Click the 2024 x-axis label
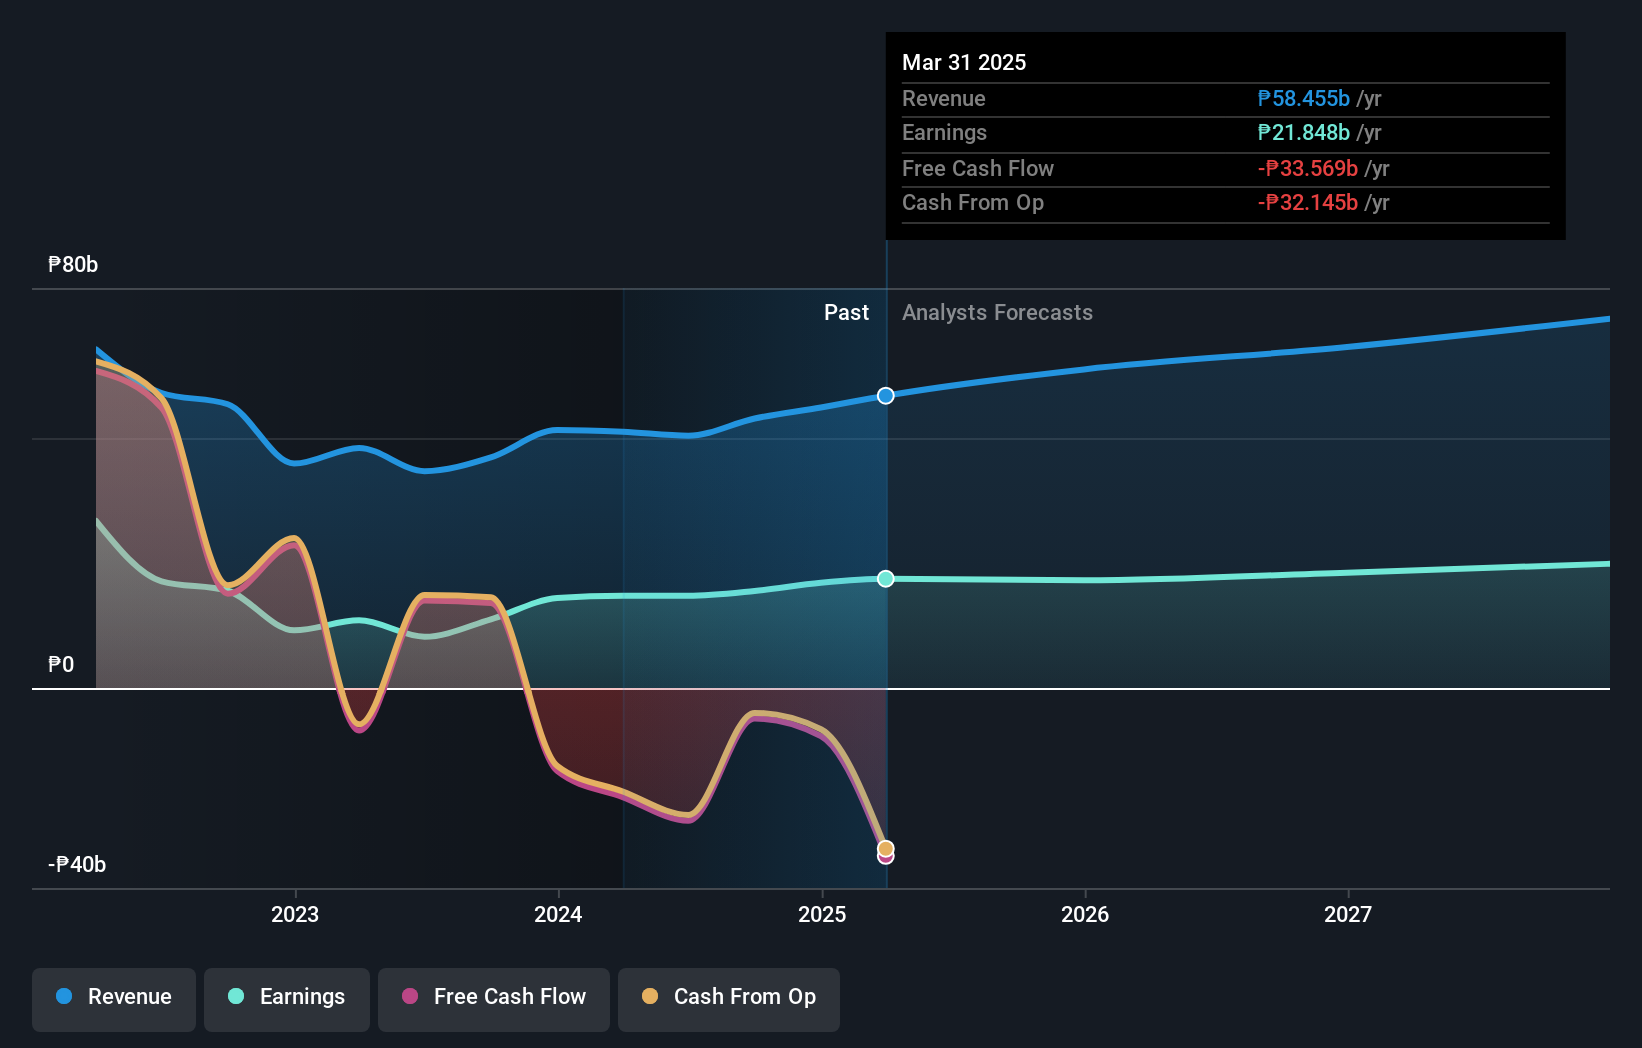This screenshot has height=1048, width=1642. click(x=558, y=914)
